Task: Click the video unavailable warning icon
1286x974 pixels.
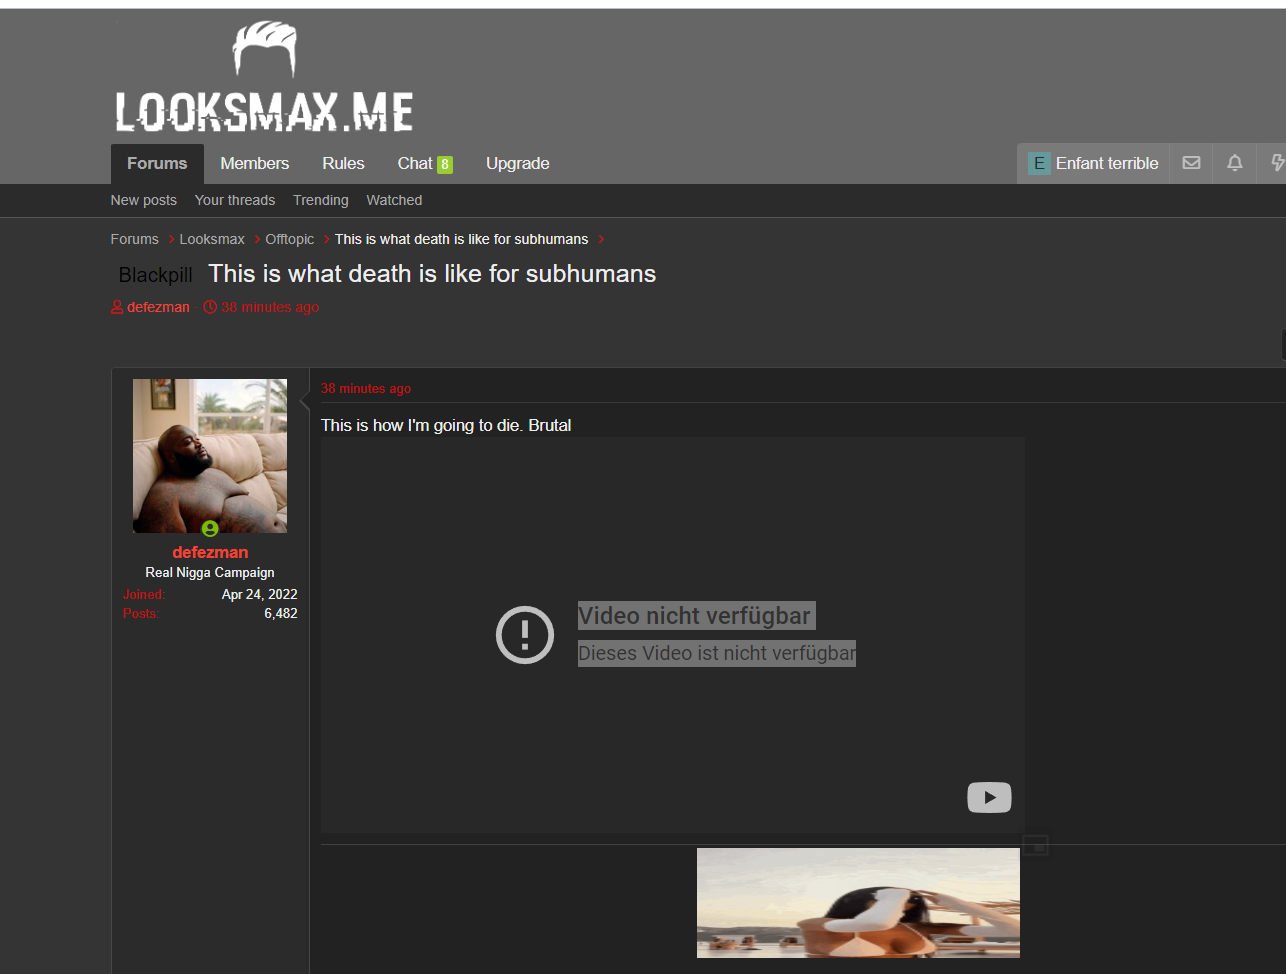Action: (x=525, y=634)
